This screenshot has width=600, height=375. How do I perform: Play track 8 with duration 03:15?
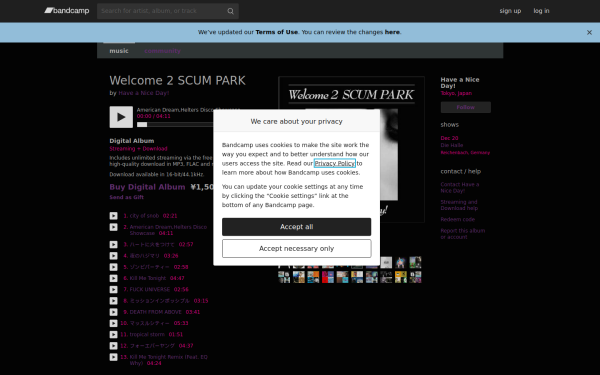pos(114,301)
